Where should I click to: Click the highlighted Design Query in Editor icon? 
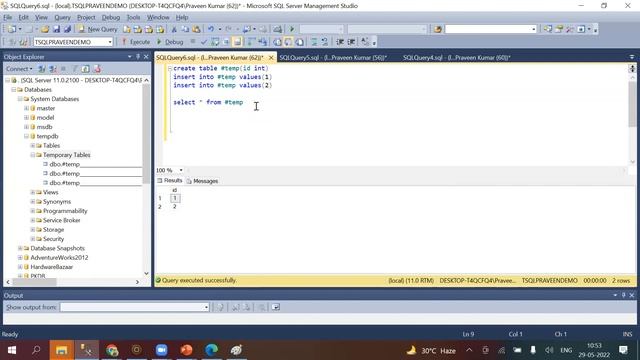238,42
